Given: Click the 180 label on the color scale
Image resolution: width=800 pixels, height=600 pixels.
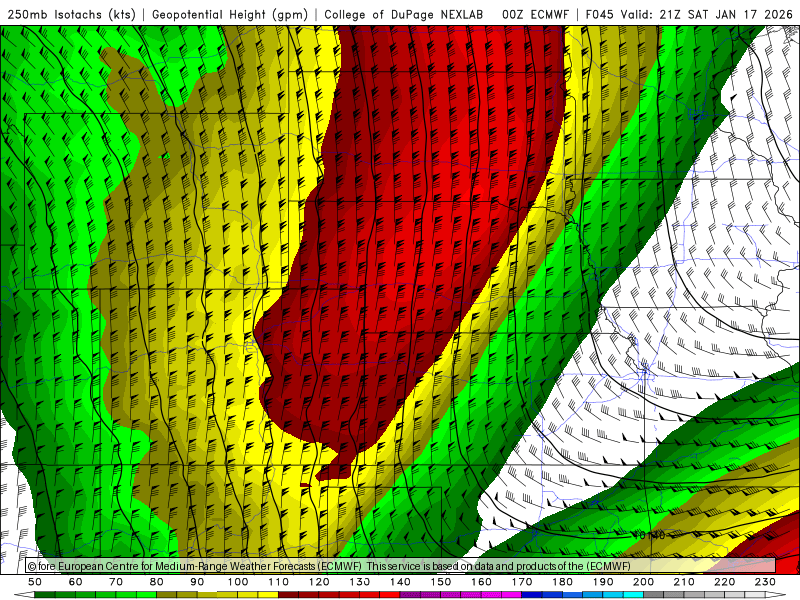Looking at the screenshot, I should point(563,582).
